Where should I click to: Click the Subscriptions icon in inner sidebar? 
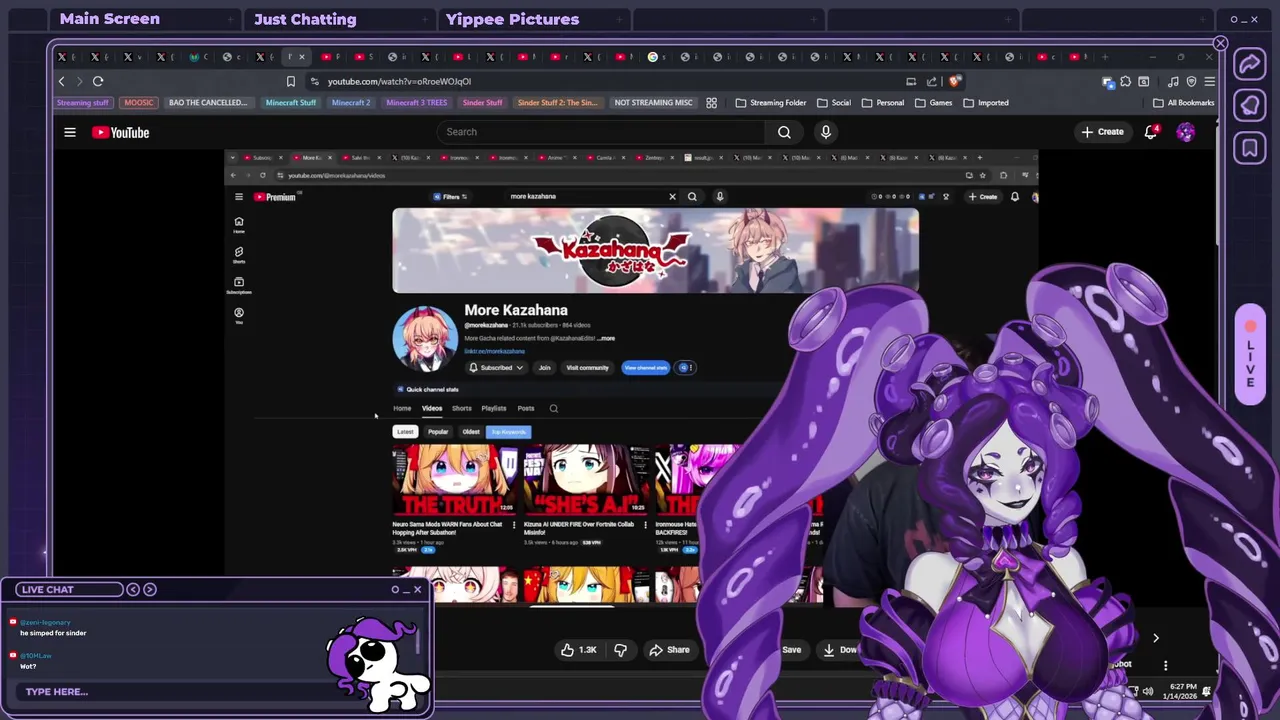238,285
